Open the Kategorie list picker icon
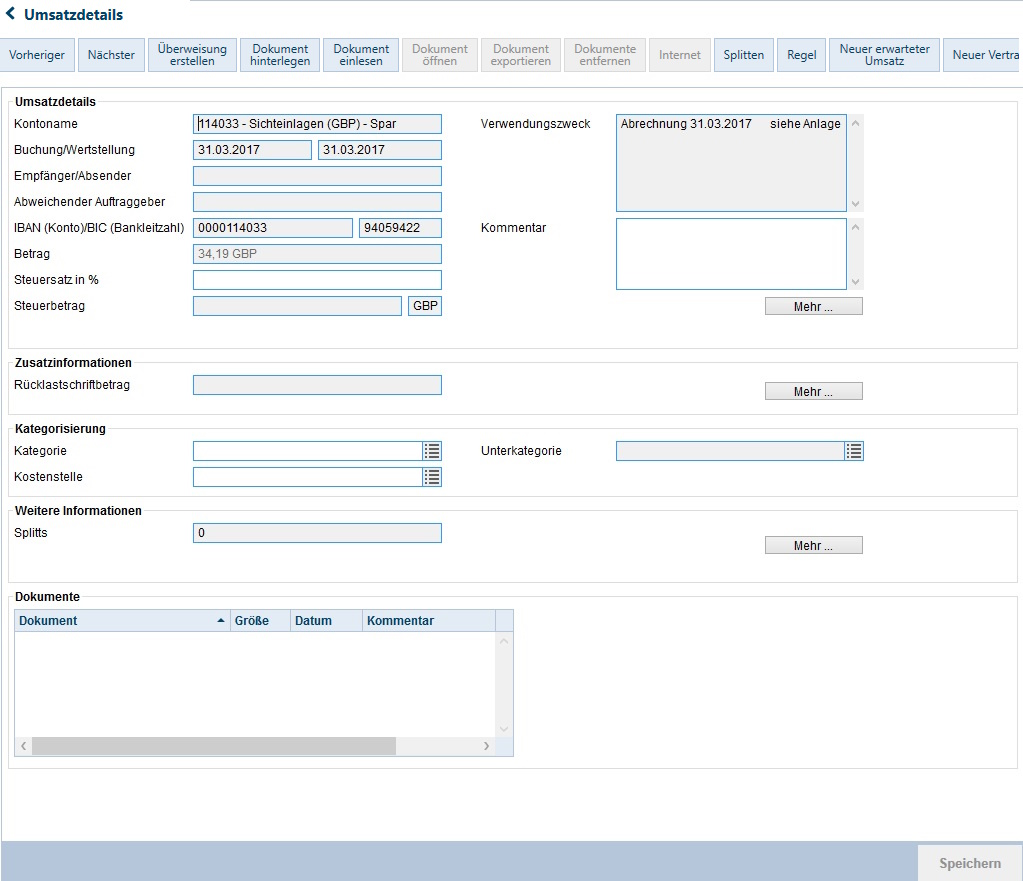Viewport: 1023px width, 881px height. [x=432, y=451]
